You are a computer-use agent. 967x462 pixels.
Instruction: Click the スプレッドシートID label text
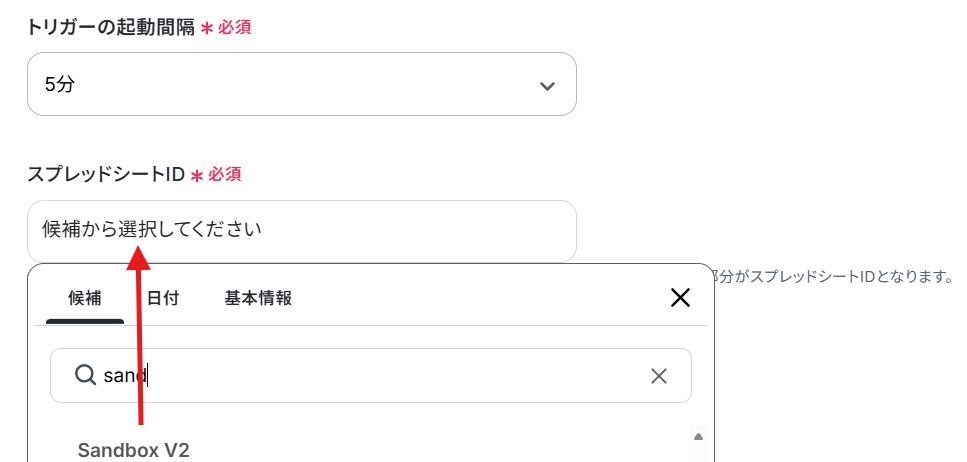coord(106,175)
